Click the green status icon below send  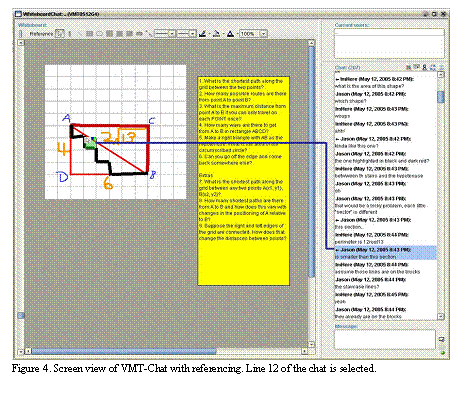point(442,352)
